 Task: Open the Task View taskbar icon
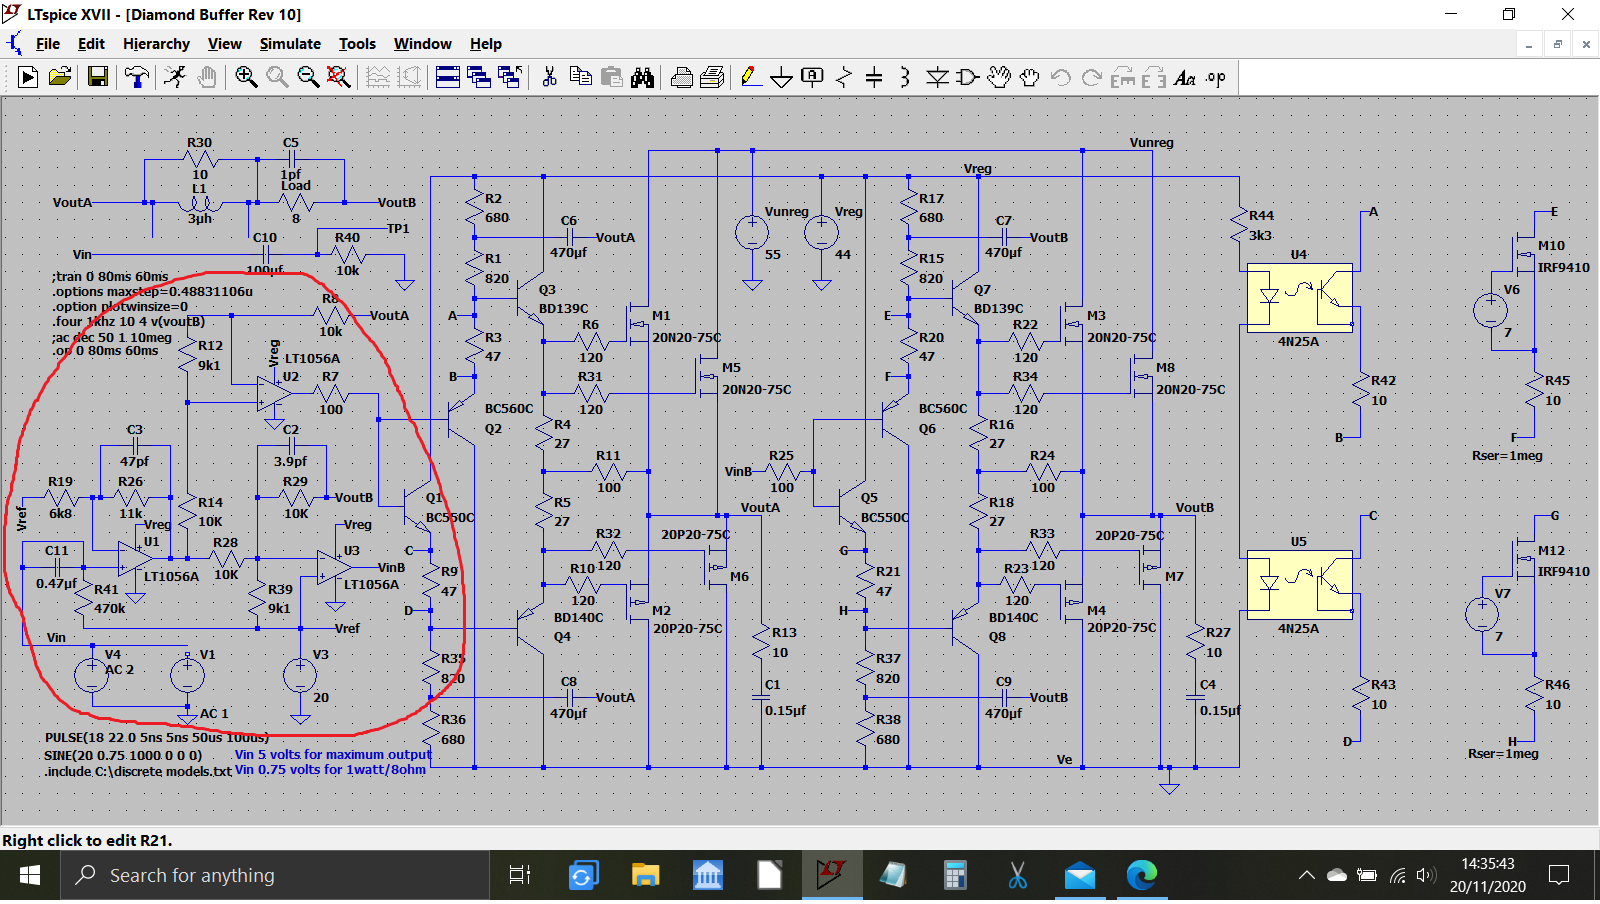pos(520,876)
